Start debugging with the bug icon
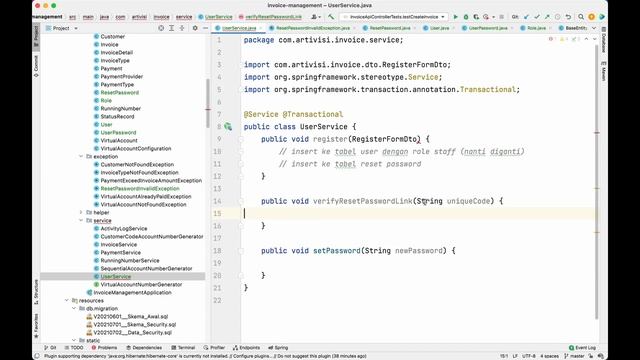Screen dimensions: 640x360 466,17
